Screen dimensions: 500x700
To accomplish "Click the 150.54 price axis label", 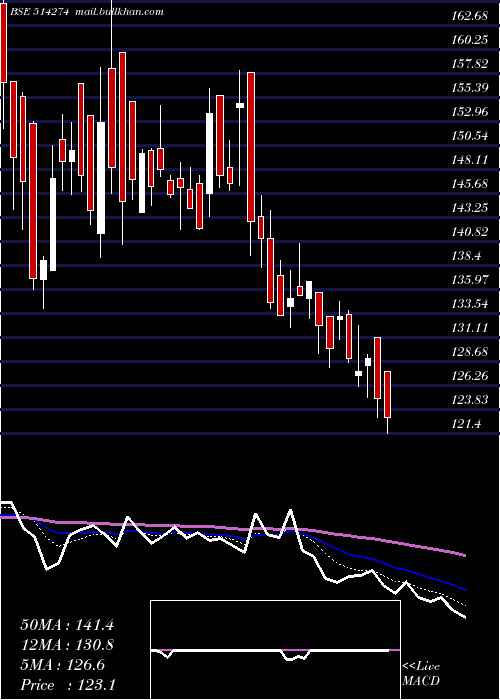I will coord(469,136).
